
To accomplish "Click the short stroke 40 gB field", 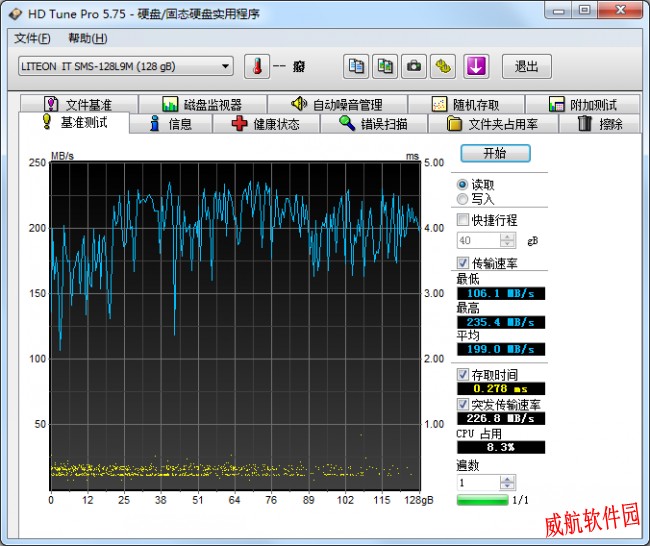I will click(x=479, y=240).
